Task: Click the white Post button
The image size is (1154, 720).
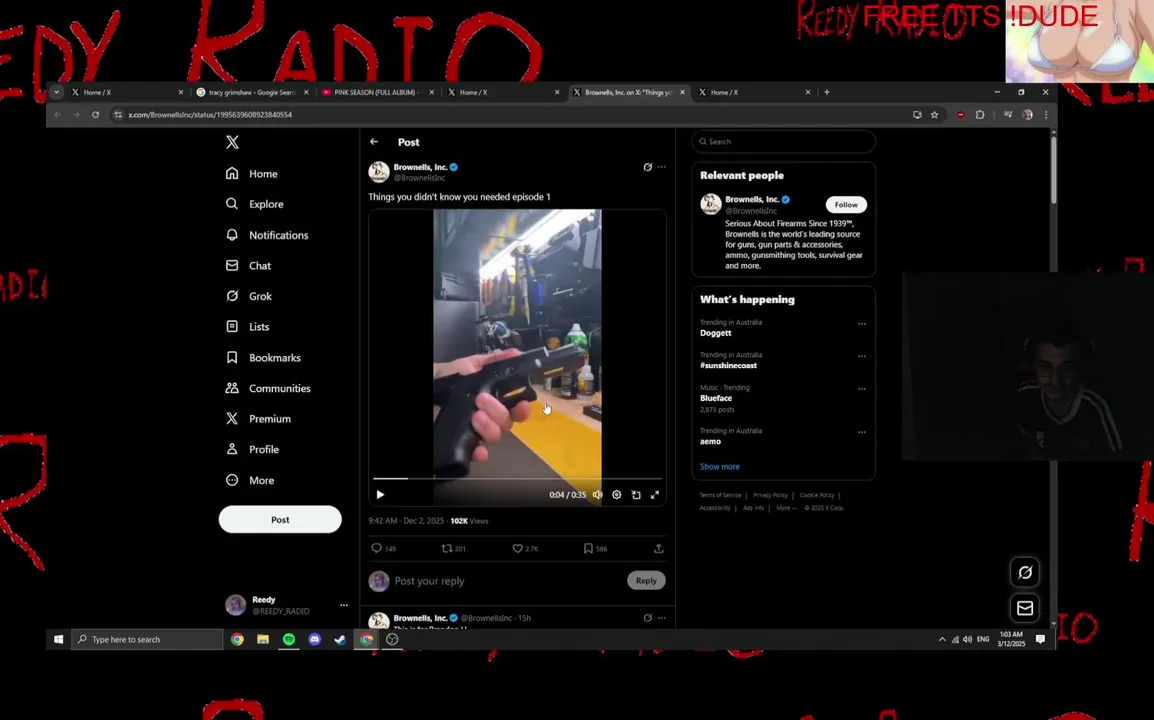Action: [280, 519]
